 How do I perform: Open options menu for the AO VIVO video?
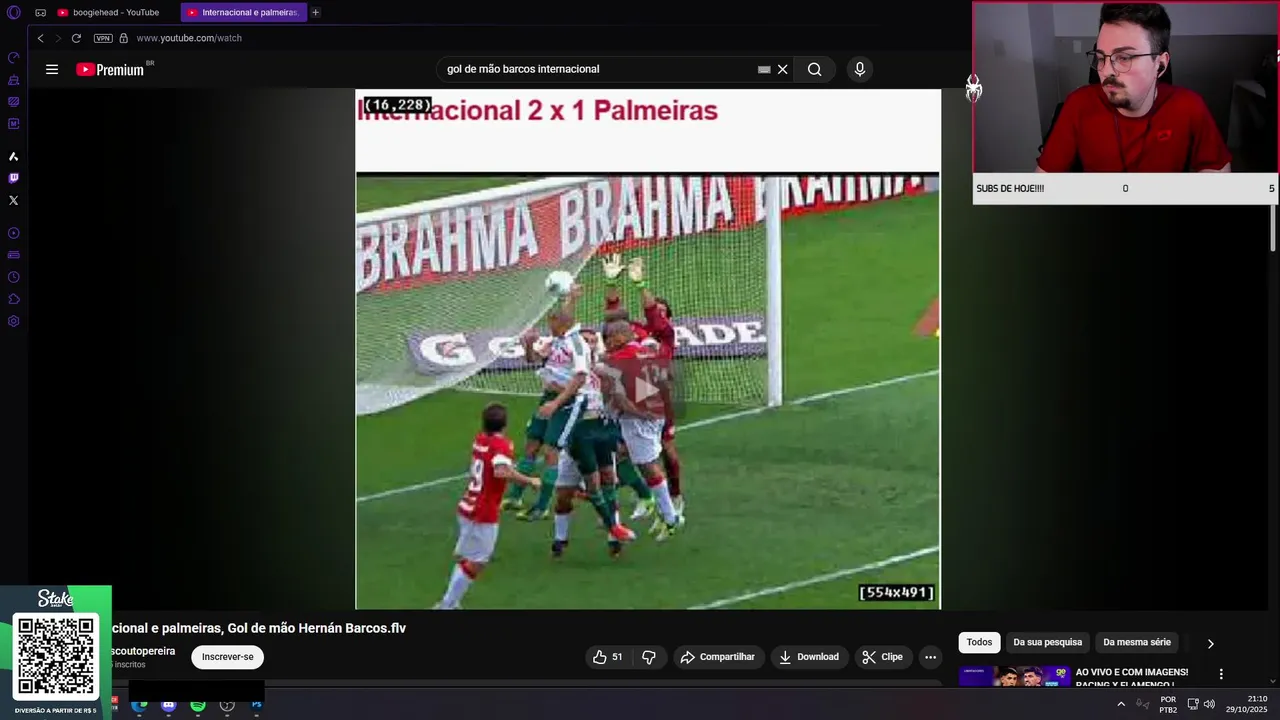point(1221,674)
